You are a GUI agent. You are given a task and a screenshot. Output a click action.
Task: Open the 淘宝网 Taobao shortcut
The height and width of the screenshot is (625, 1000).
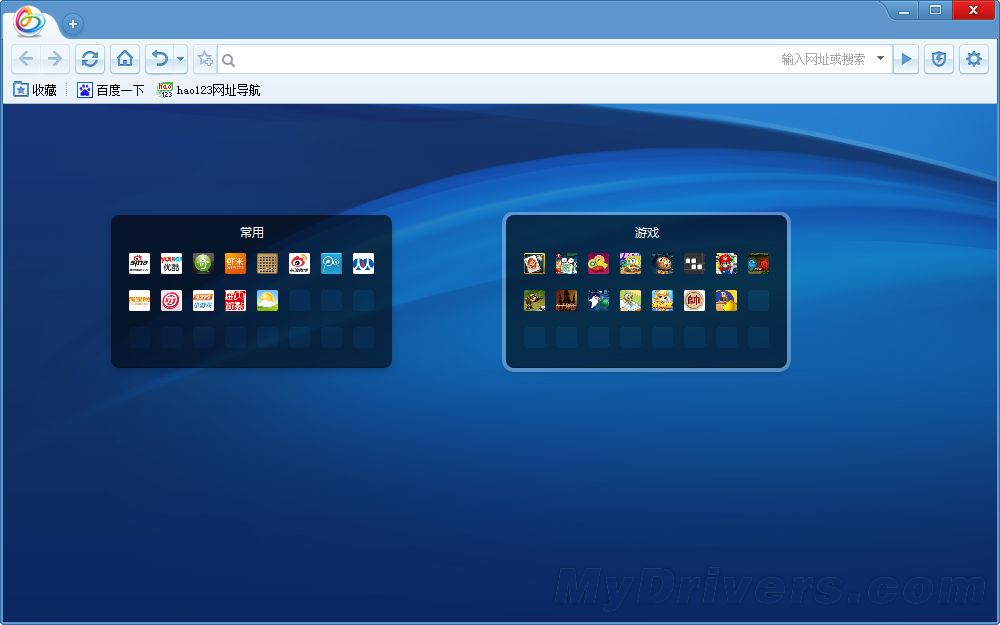tap(140, 300)
